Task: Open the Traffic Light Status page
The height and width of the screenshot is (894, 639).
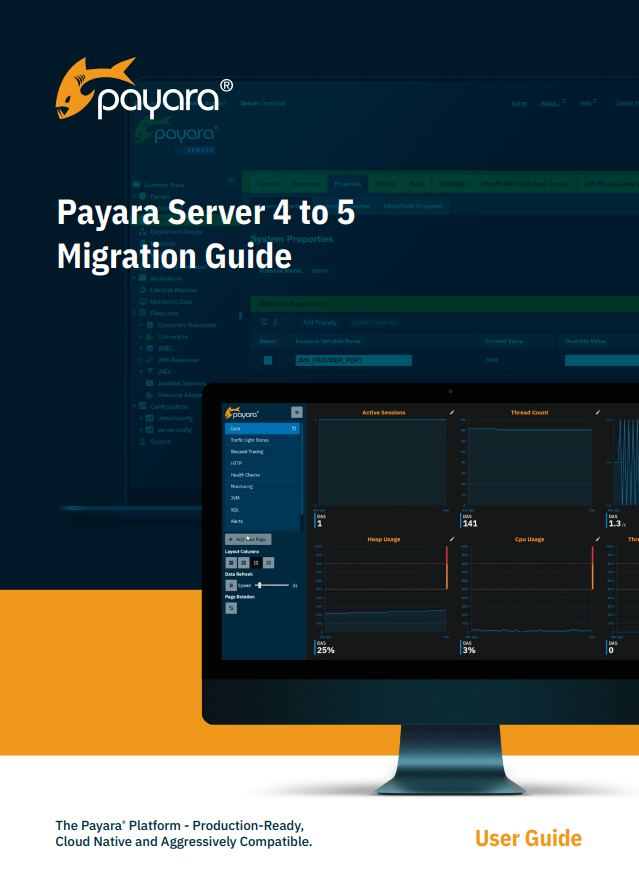Action: (x=262, y=440)
